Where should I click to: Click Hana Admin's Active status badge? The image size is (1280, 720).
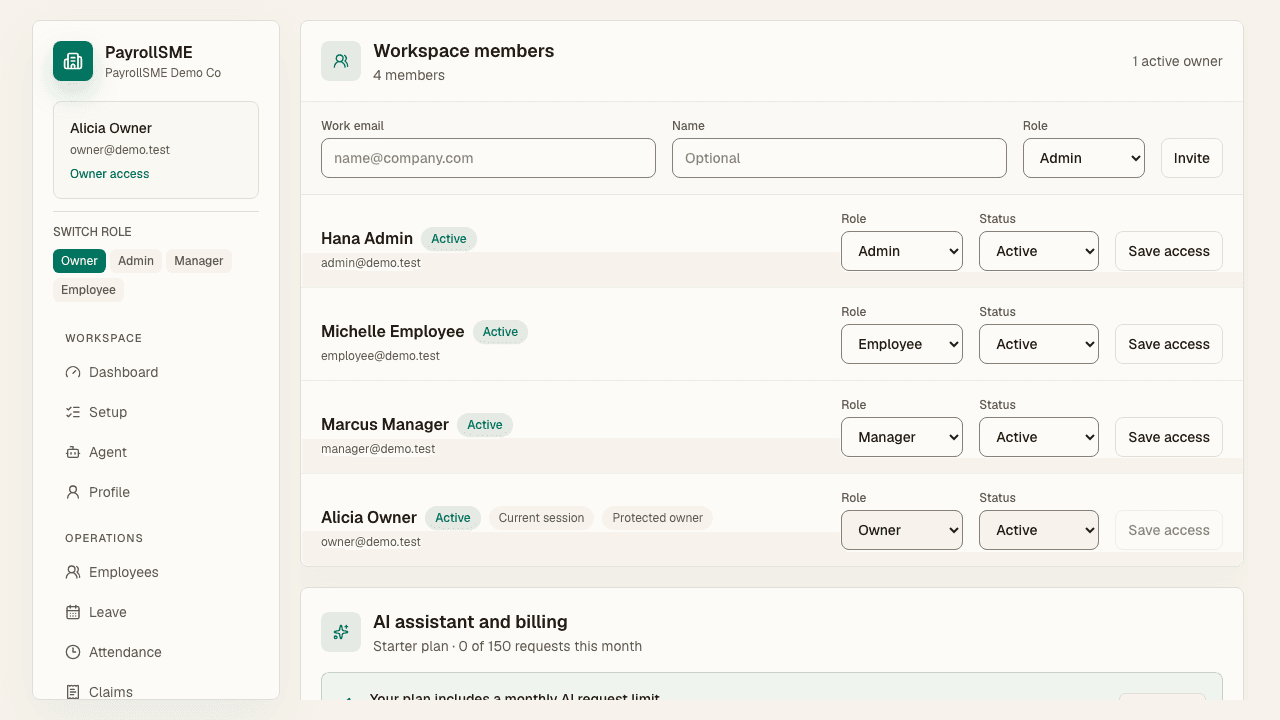coord(449,239)
